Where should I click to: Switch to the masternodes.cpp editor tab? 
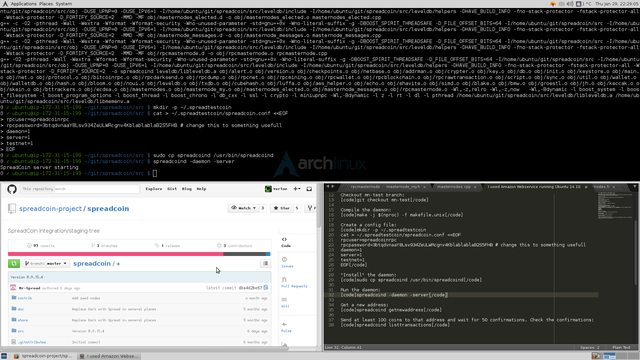tap(453, 187)
